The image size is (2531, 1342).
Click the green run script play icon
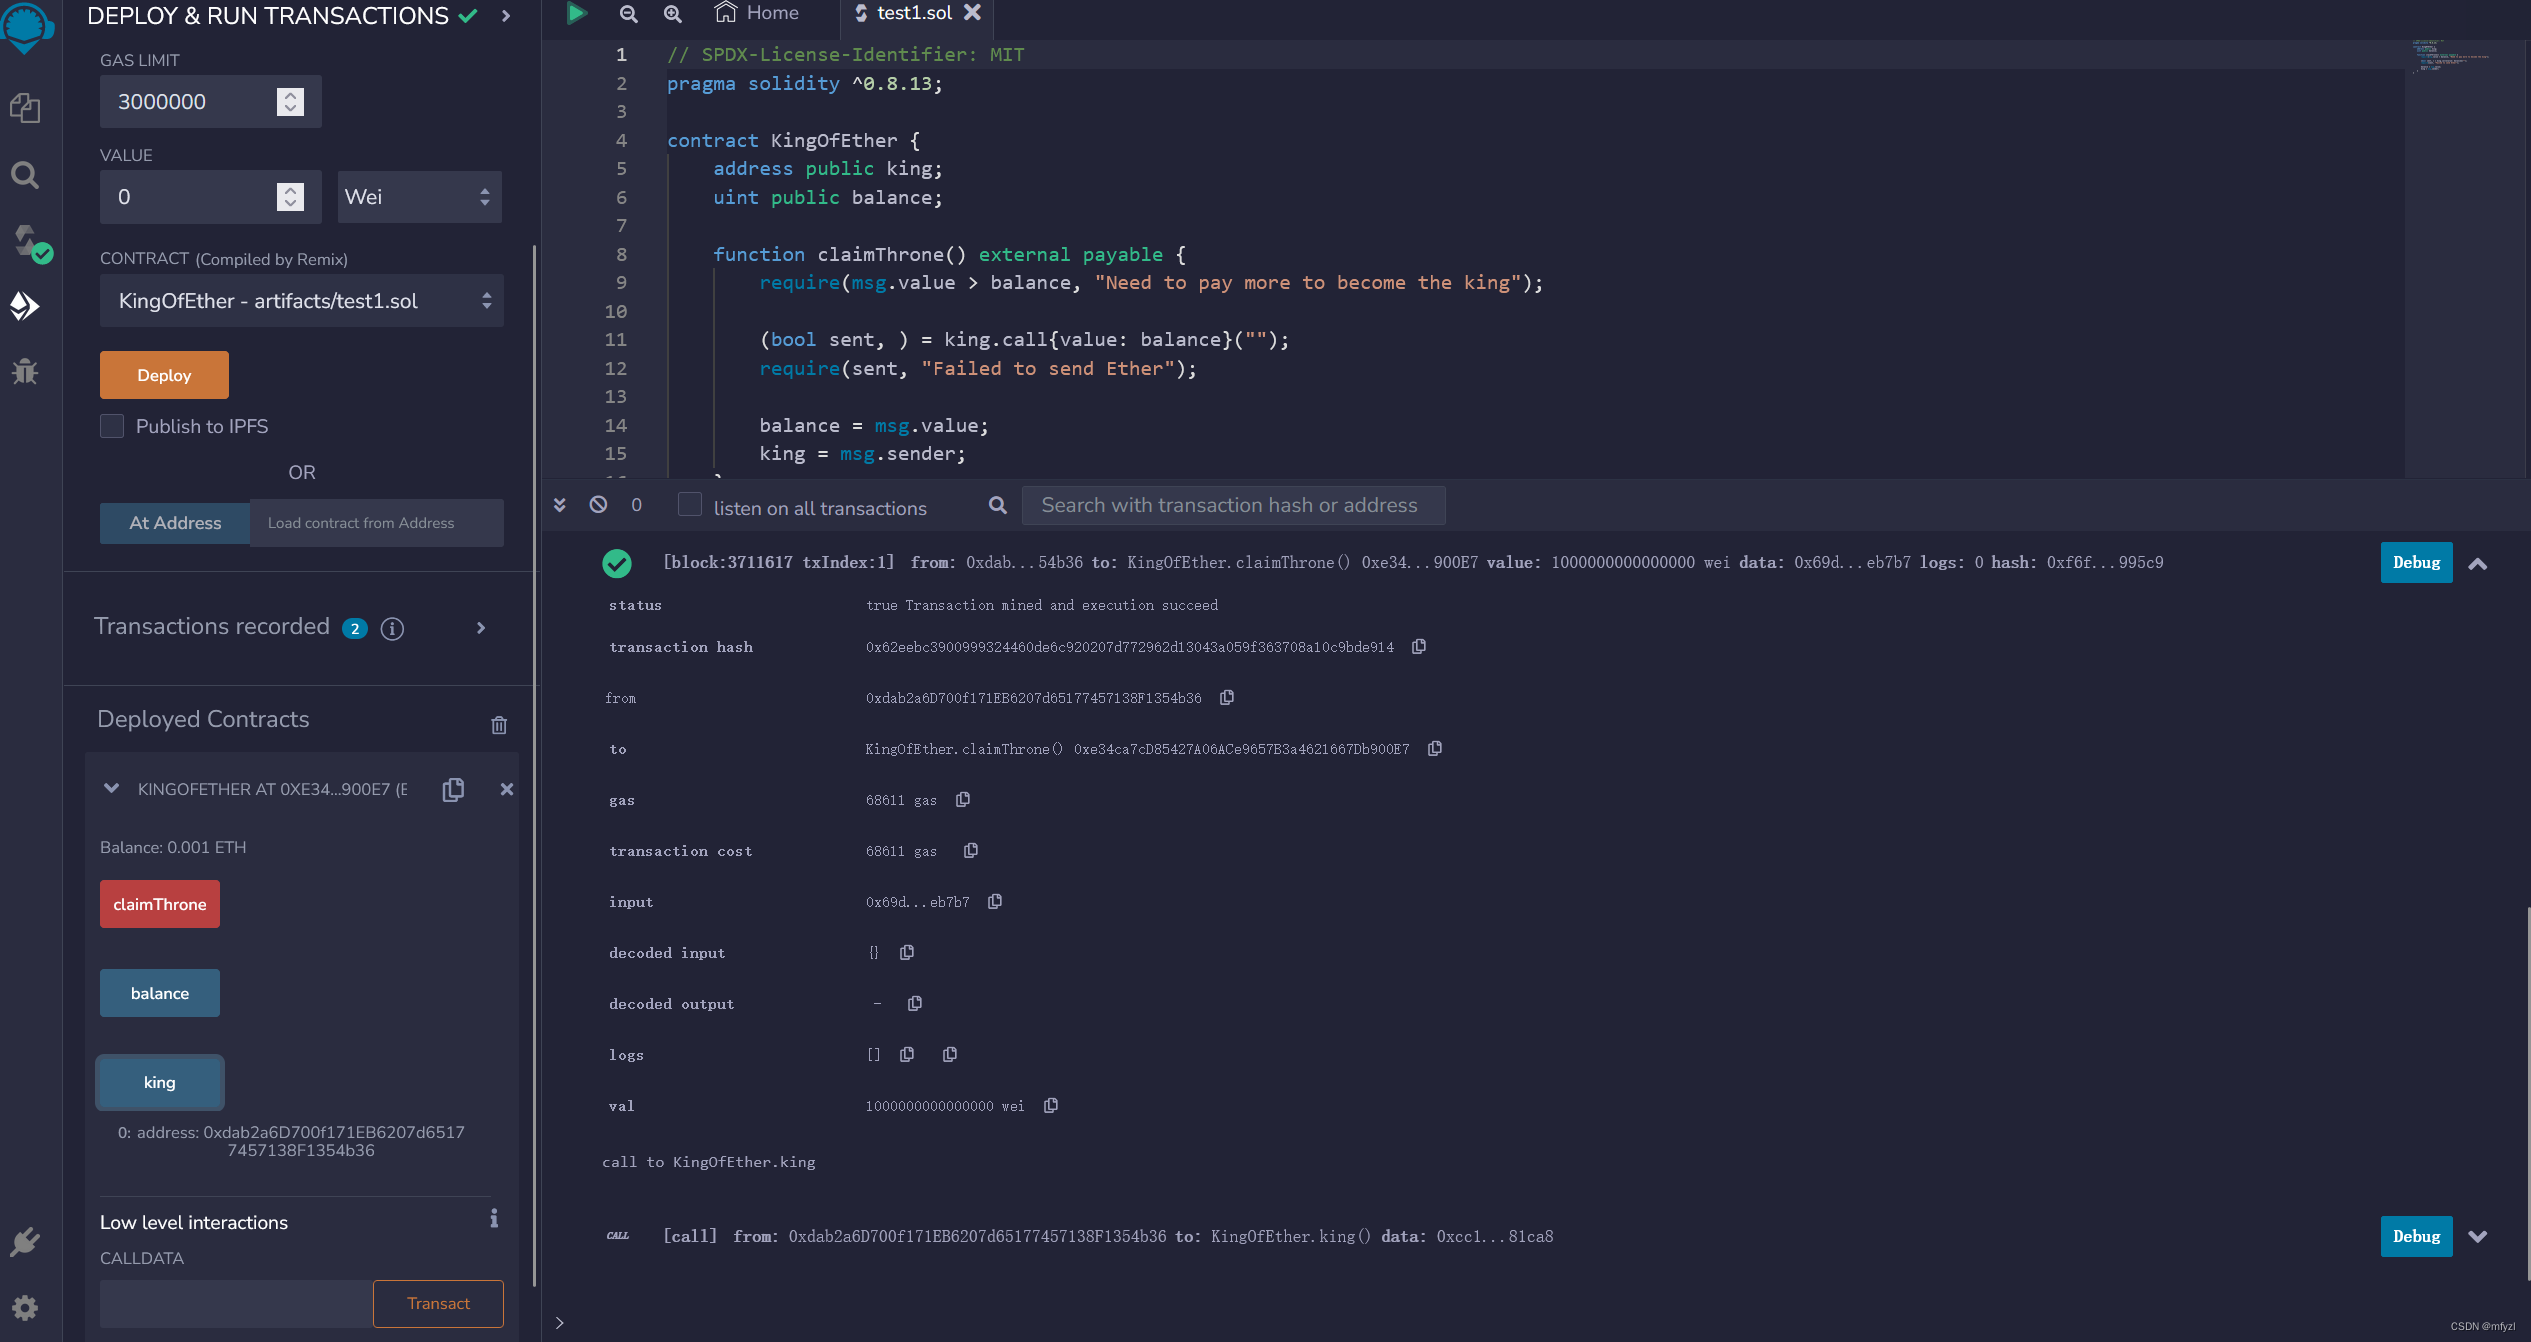(x=577, y=13)
